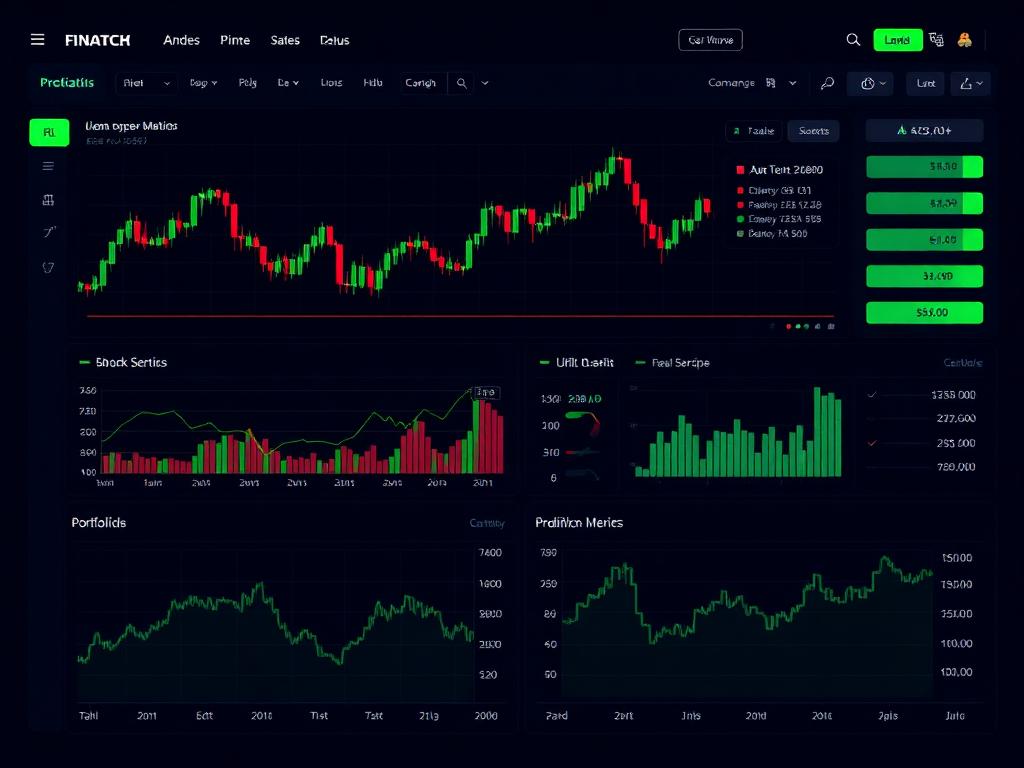Click the shield icon in the left sidebar
Image resolution: width=1024 pixels, height=768 pixels.
tap(48, 267)
